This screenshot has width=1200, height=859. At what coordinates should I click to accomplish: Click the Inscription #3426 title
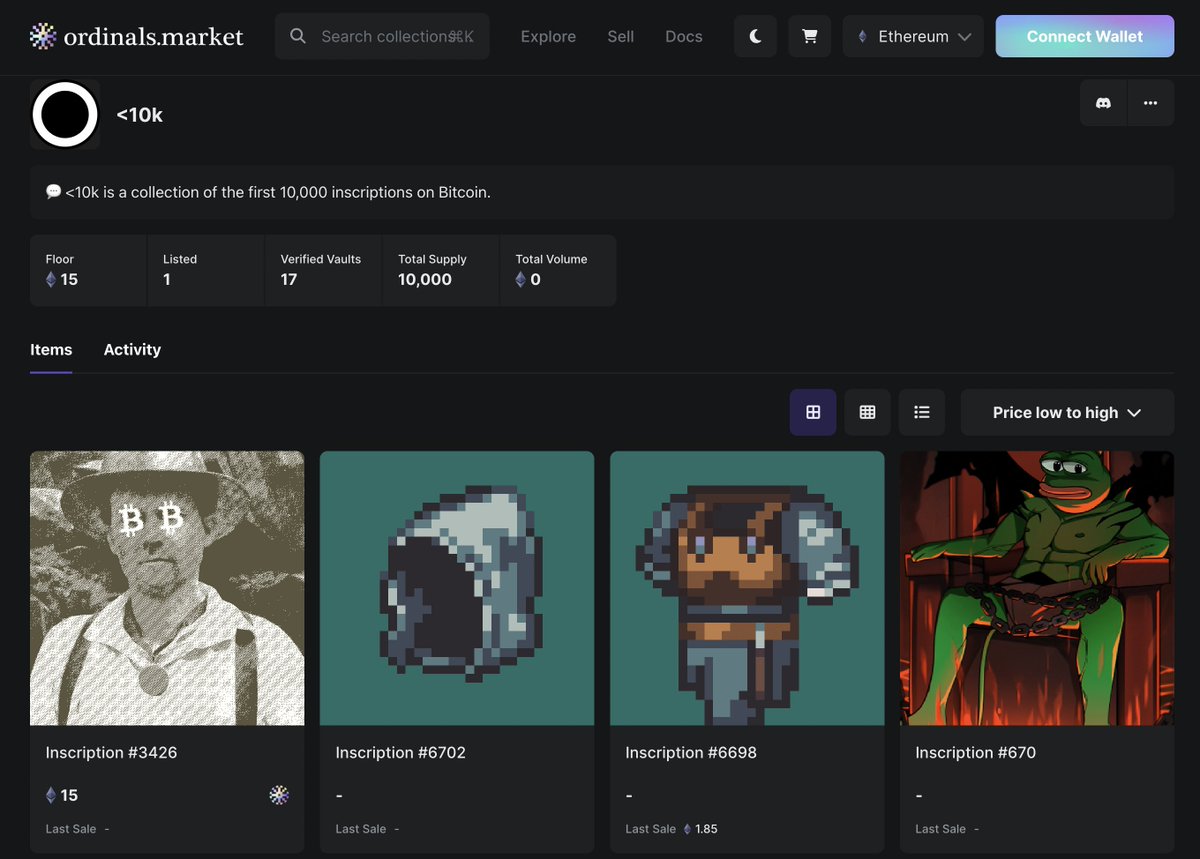point(111,752)
